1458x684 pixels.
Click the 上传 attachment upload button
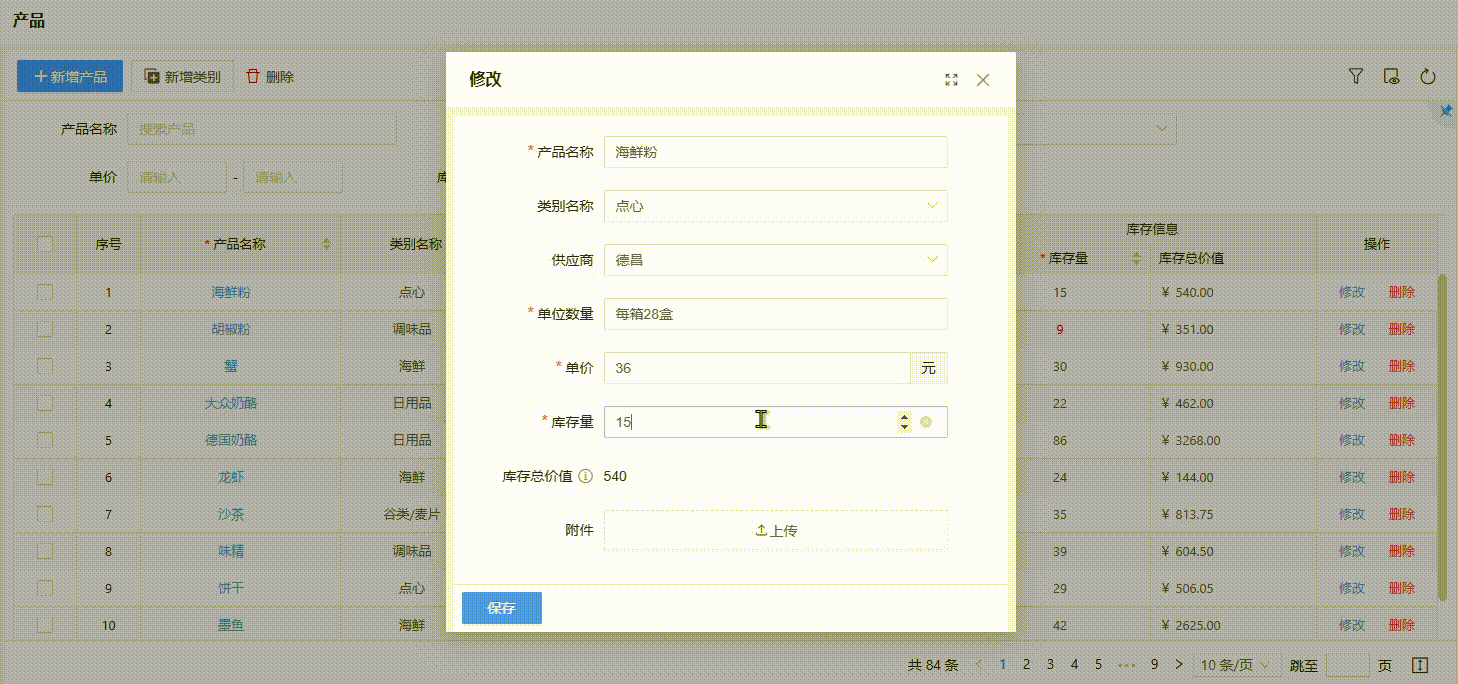click(775, 531)
